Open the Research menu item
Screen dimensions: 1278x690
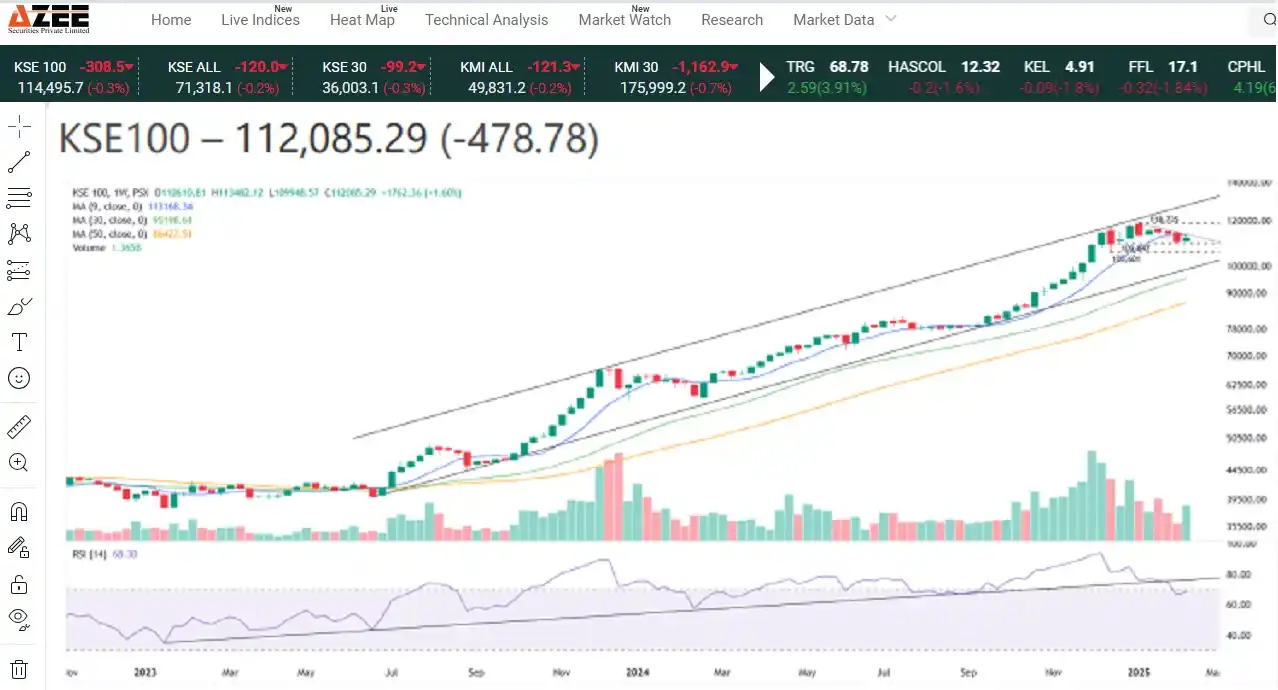(732, 20)
